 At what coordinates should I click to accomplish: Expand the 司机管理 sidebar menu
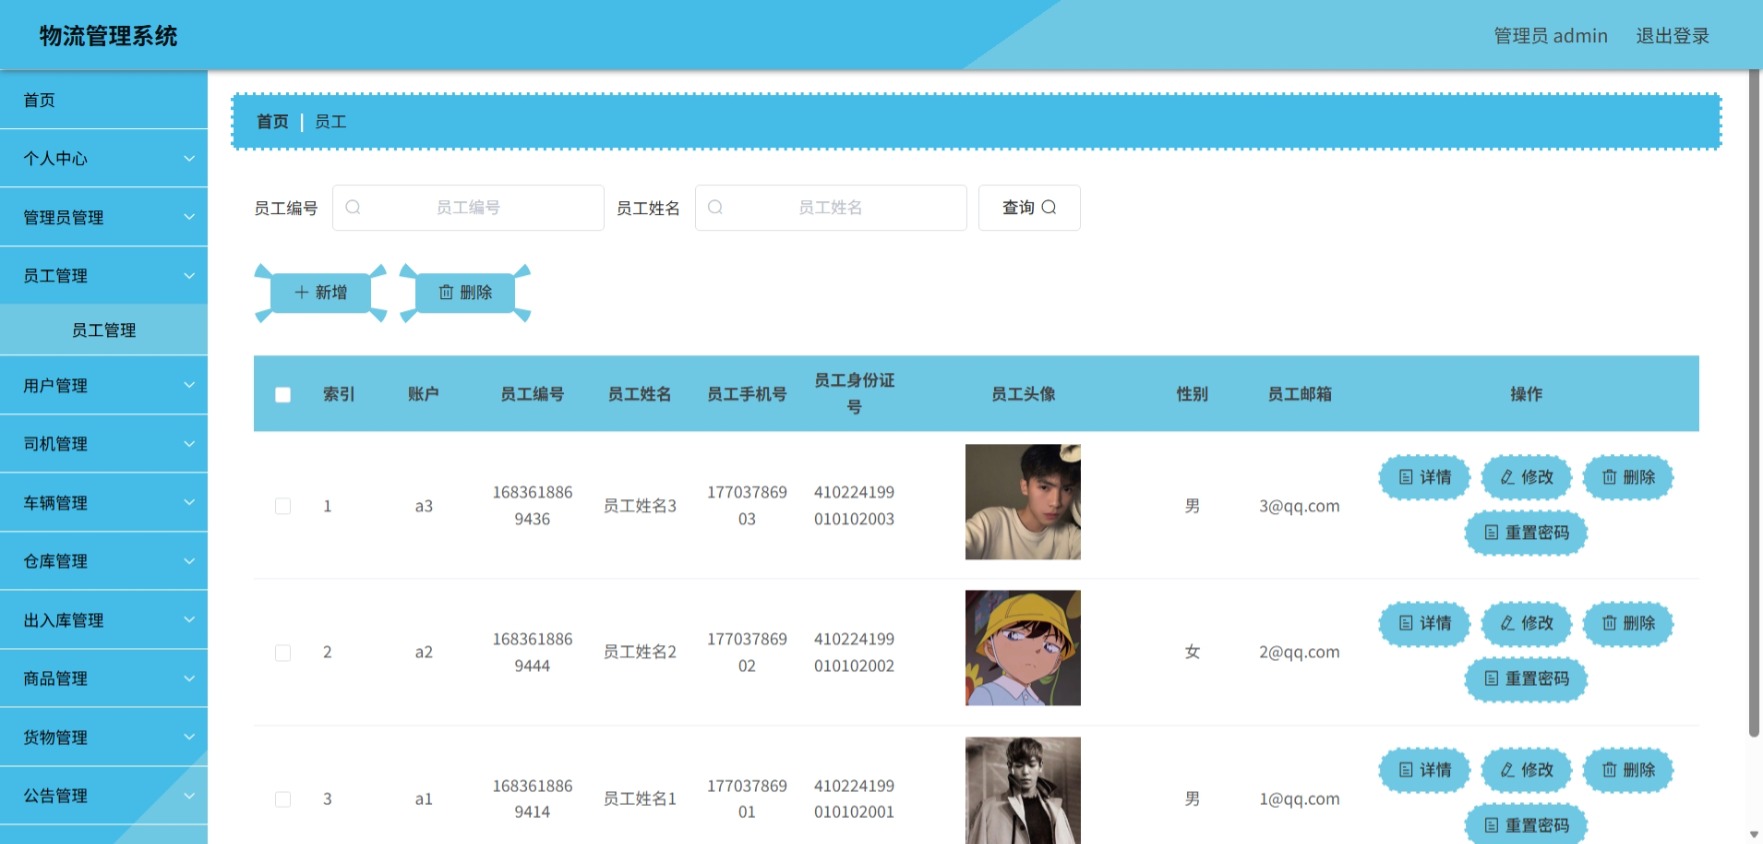[104, 444]
